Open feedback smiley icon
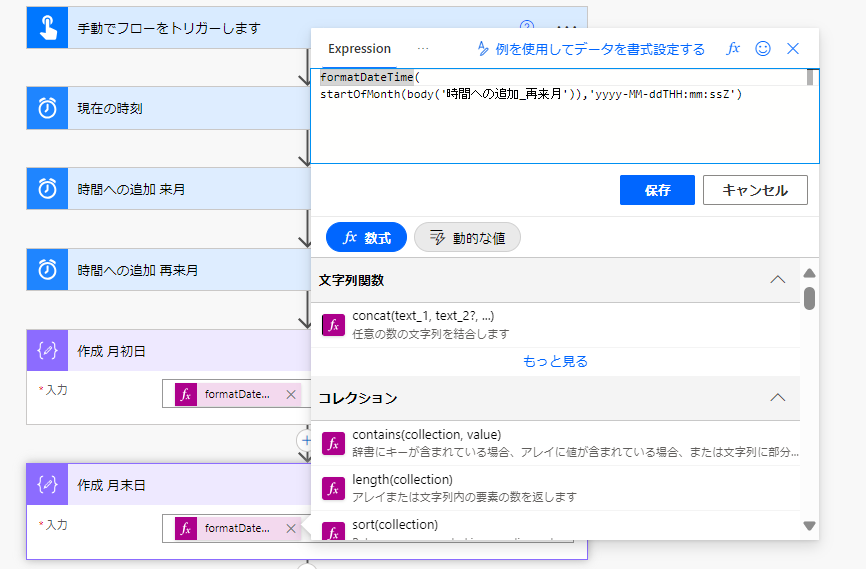Screen dimensions: 866x569 click(x=763, y=49)
